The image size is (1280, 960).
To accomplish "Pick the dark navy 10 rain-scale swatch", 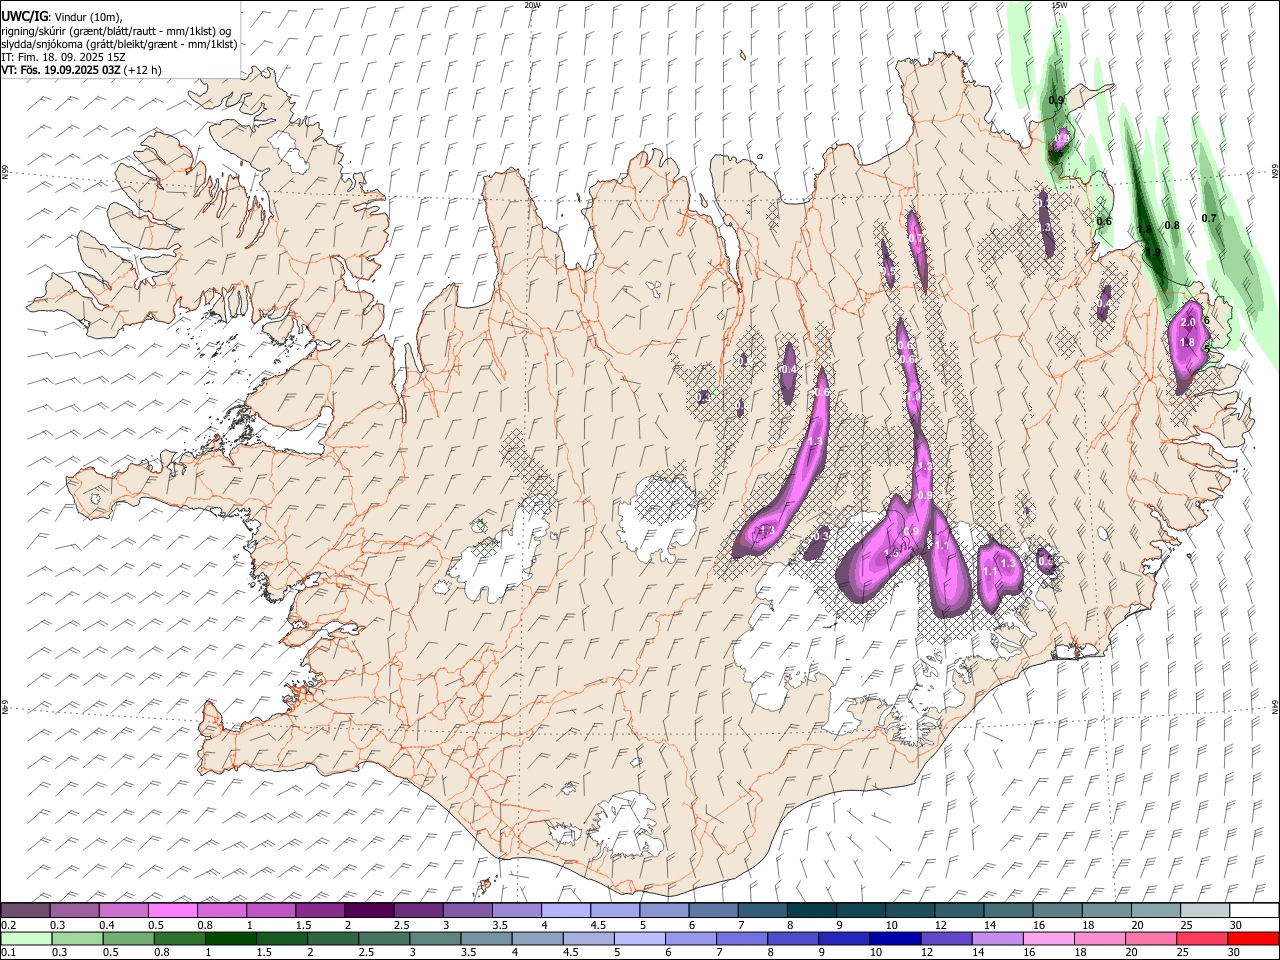I will tap(895, 939).
